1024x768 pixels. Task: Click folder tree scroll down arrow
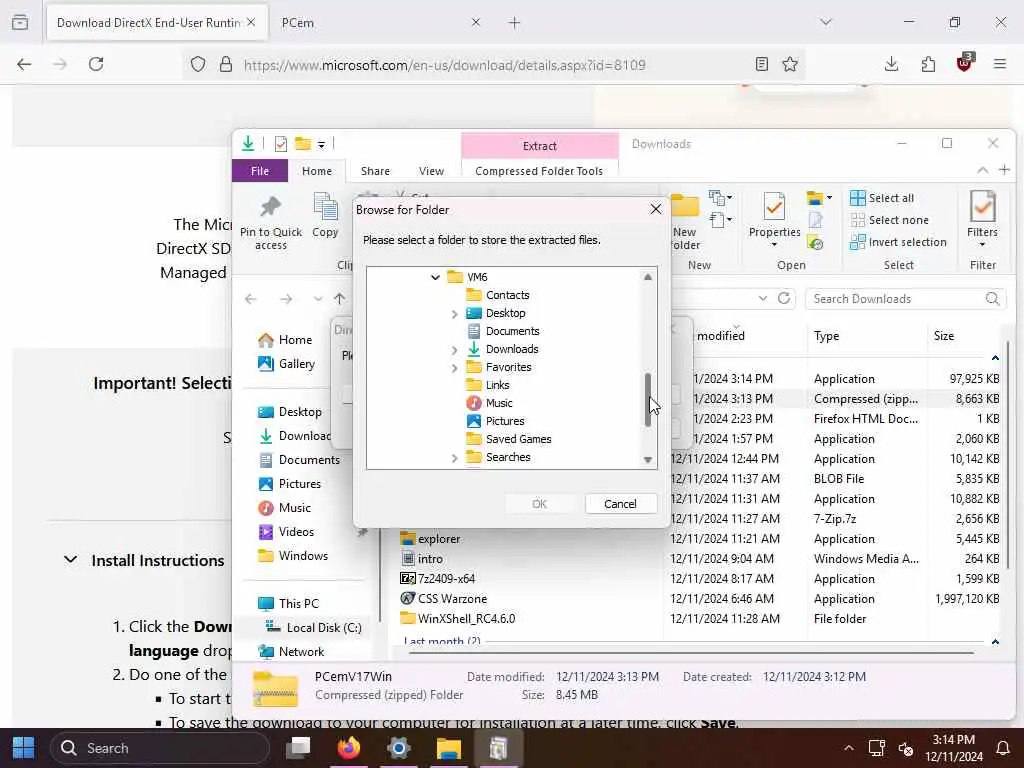click(647, 460)
